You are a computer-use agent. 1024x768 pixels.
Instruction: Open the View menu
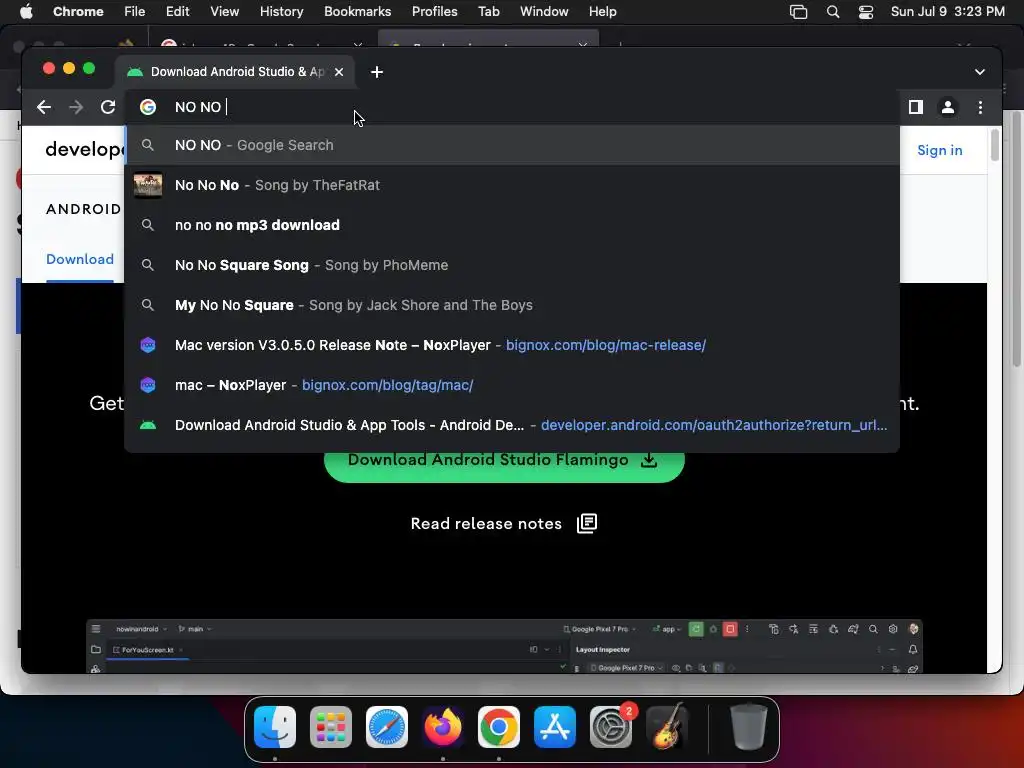click(x=225, y=12)
